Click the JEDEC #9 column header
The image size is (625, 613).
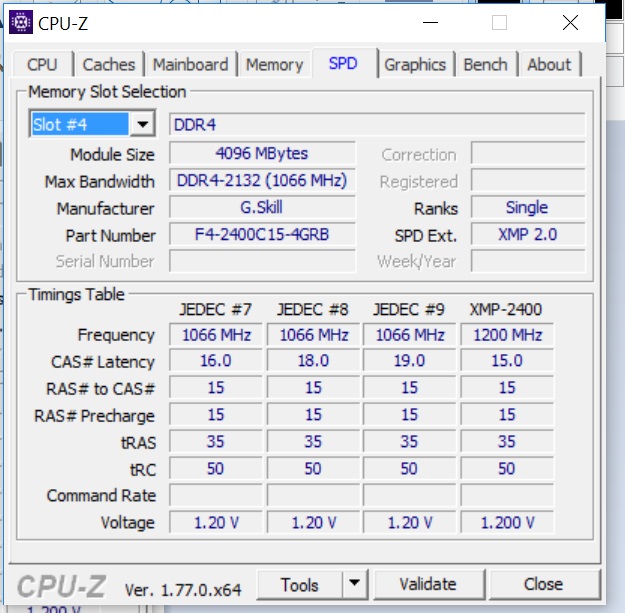[409, 309]
